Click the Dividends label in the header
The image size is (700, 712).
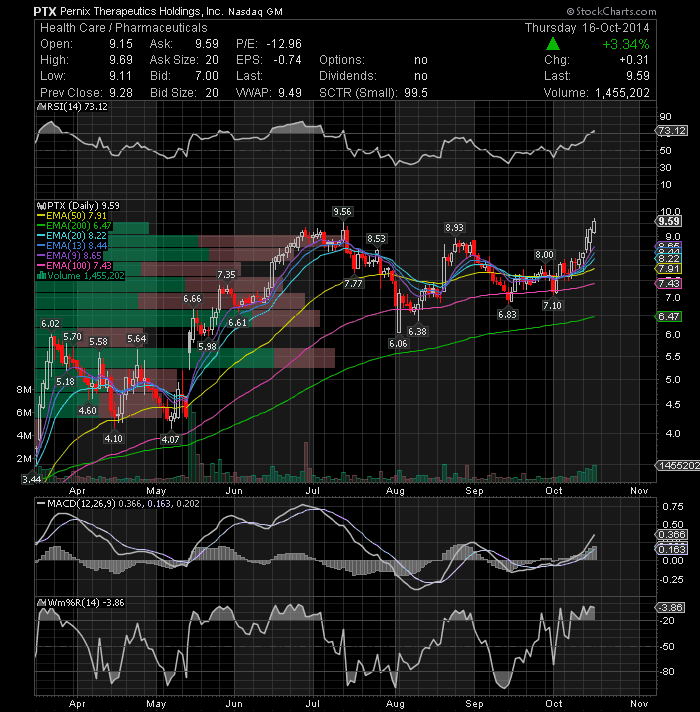tap(347, 75)
